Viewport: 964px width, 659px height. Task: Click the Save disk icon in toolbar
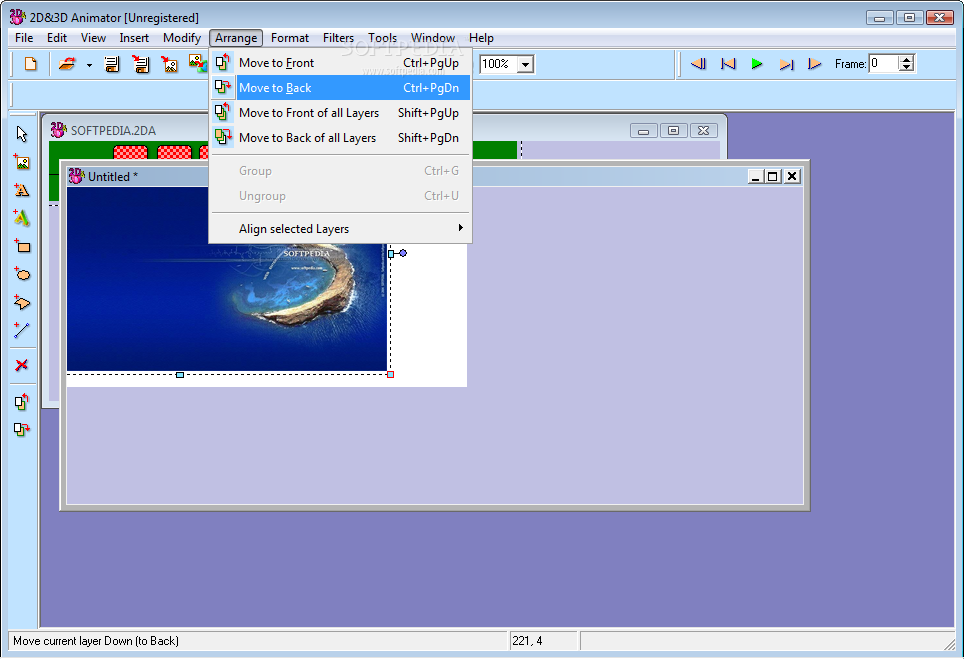tap(112, 64)
